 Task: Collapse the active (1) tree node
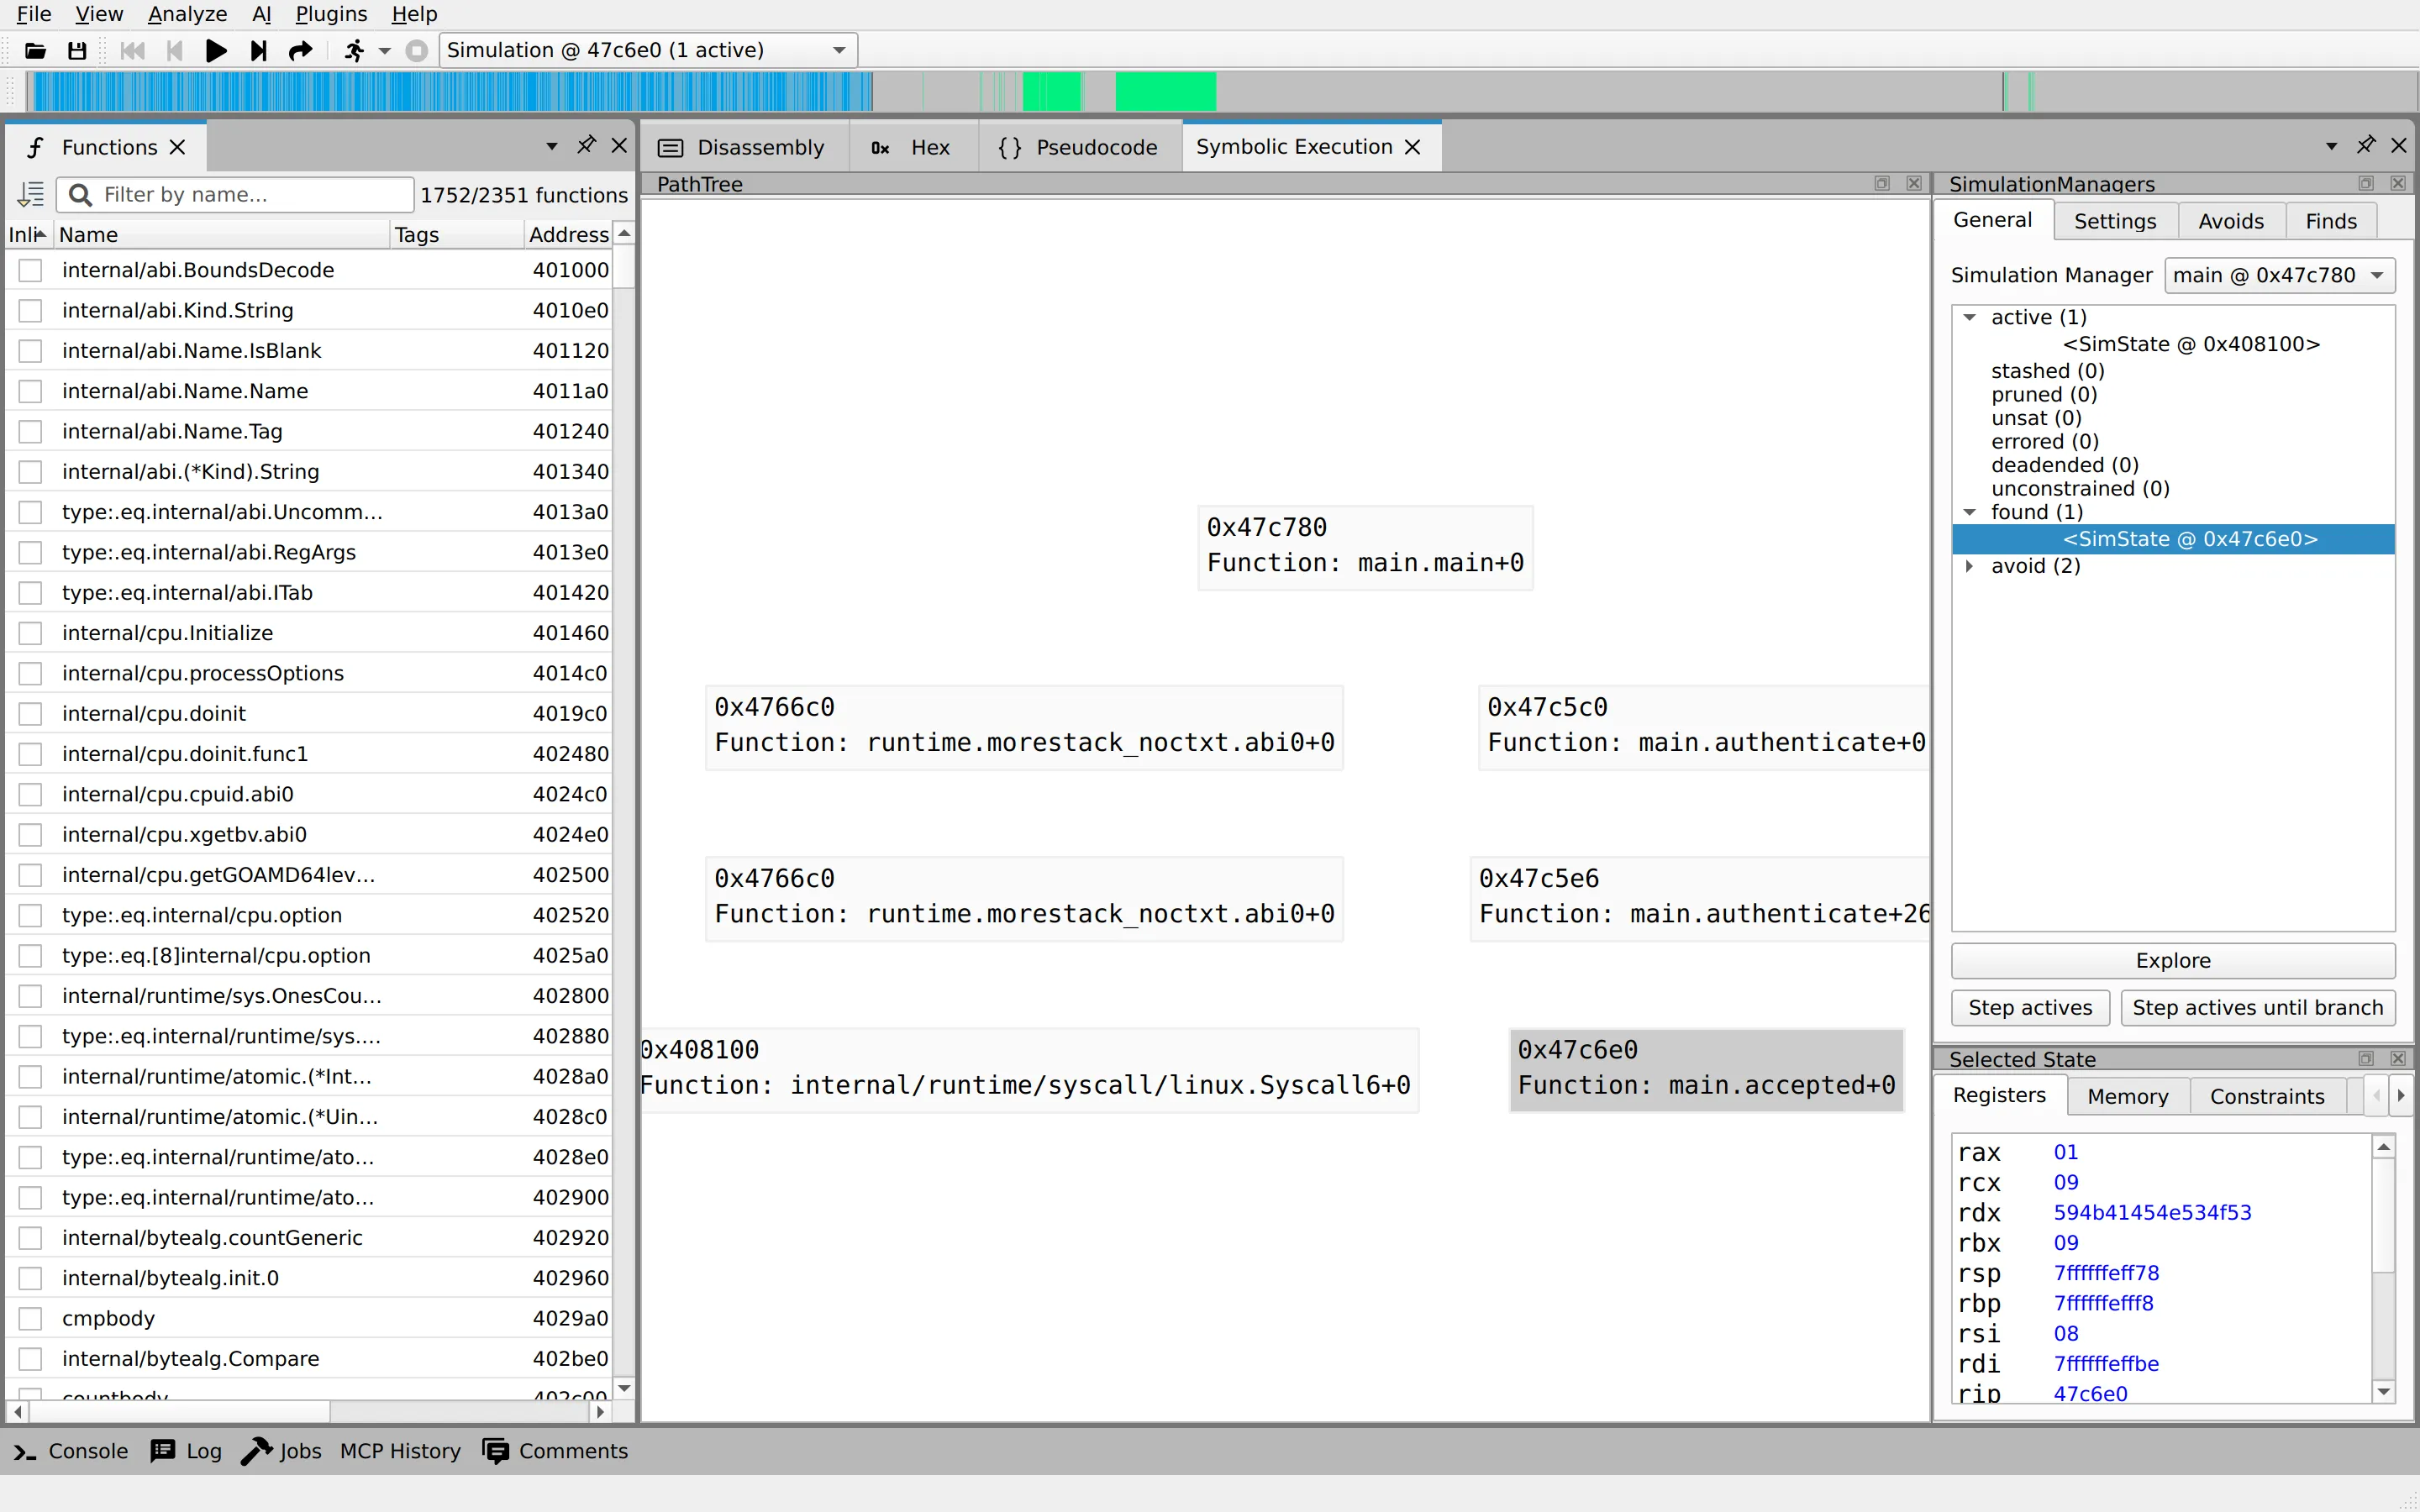pyautogui.click(x=1969, y=317)
